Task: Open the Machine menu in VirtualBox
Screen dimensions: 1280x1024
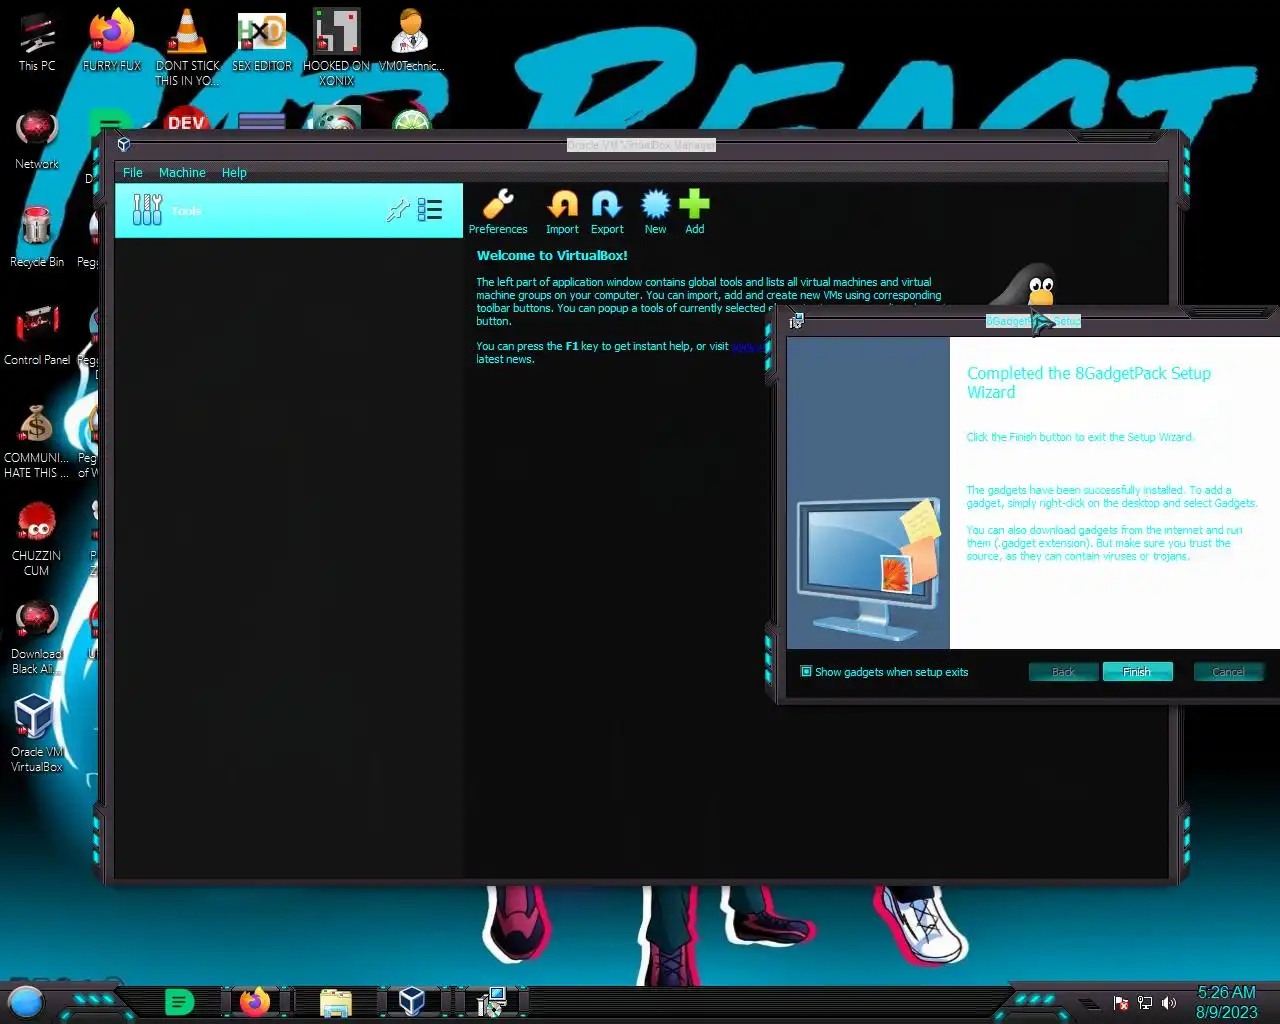Action: click(x=182, y=173)
